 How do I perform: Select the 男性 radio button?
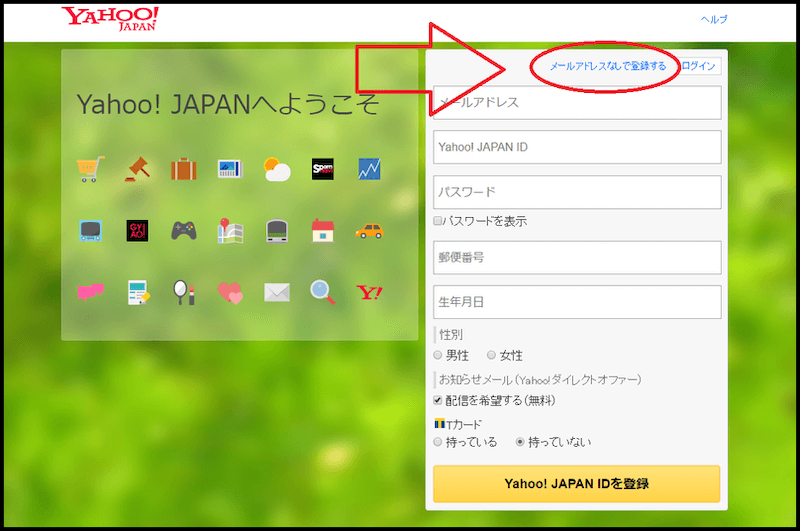[x=438, y=355]
